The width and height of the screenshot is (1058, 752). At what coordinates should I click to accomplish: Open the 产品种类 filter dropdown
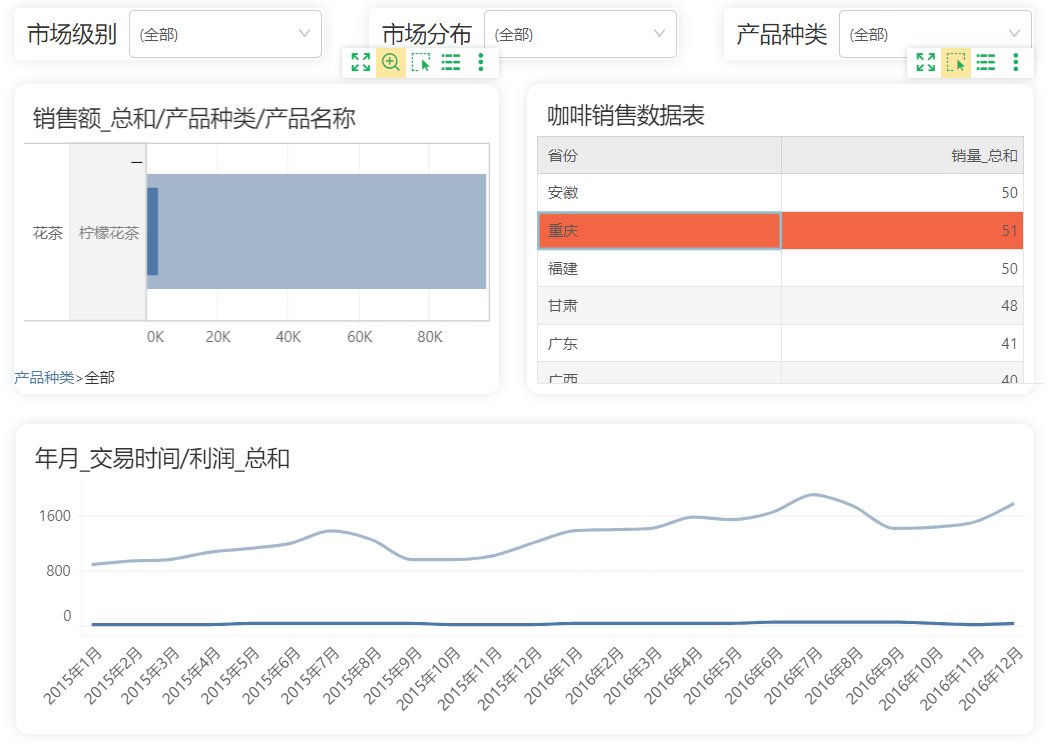[935, 34]
